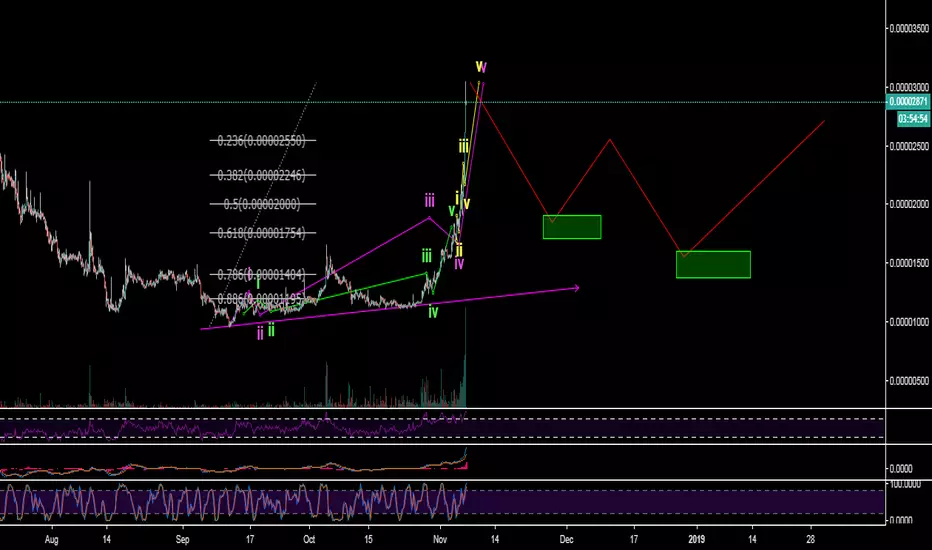
Task: Click the candle countdown timer 03:54:54
Action: tap(913, 119)
